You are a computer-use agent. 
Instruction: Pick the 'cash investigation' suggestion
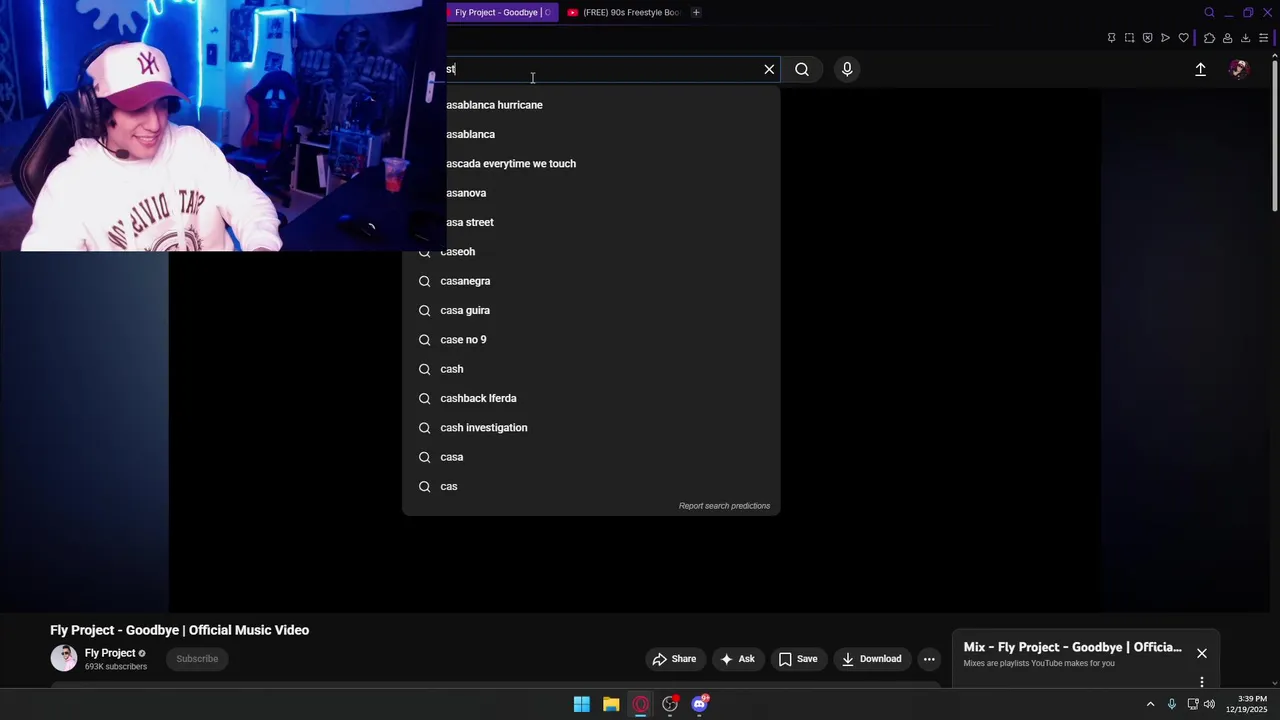click(591, 428)
